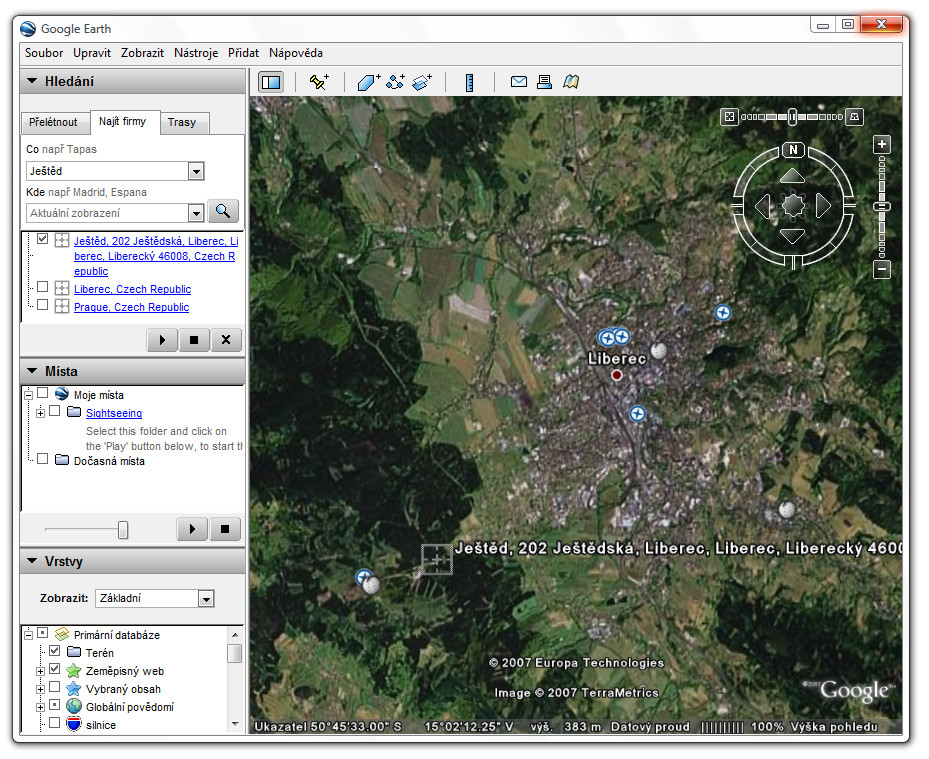Toggle the Sightseeing folder checkbox

coord(55,411)
